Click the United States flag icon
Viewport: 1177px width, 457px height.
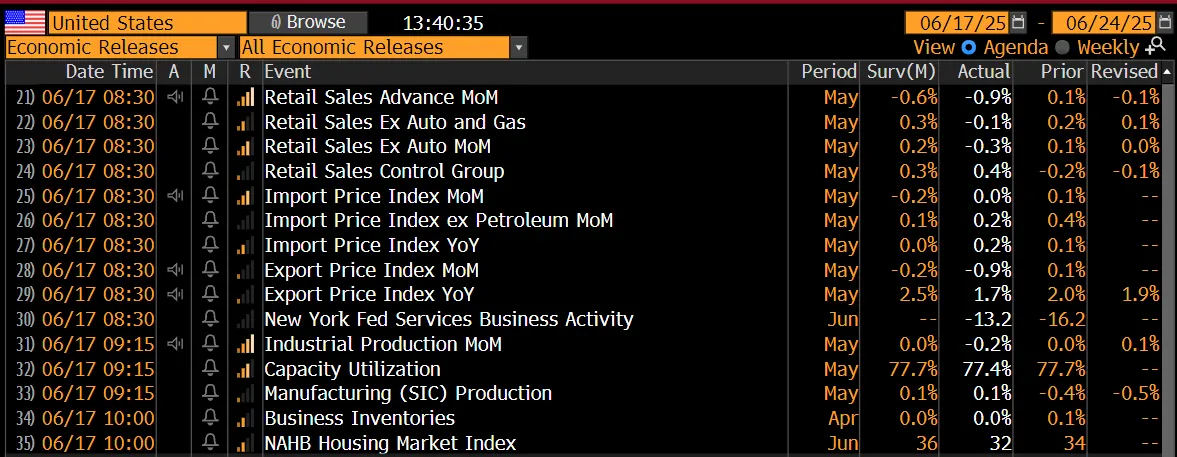[x=24, y=22]
